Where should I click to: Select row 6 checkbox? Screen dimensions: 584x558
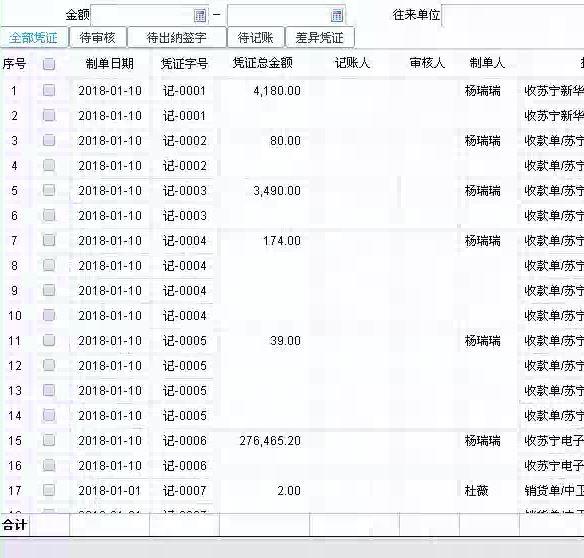point(49,215)
